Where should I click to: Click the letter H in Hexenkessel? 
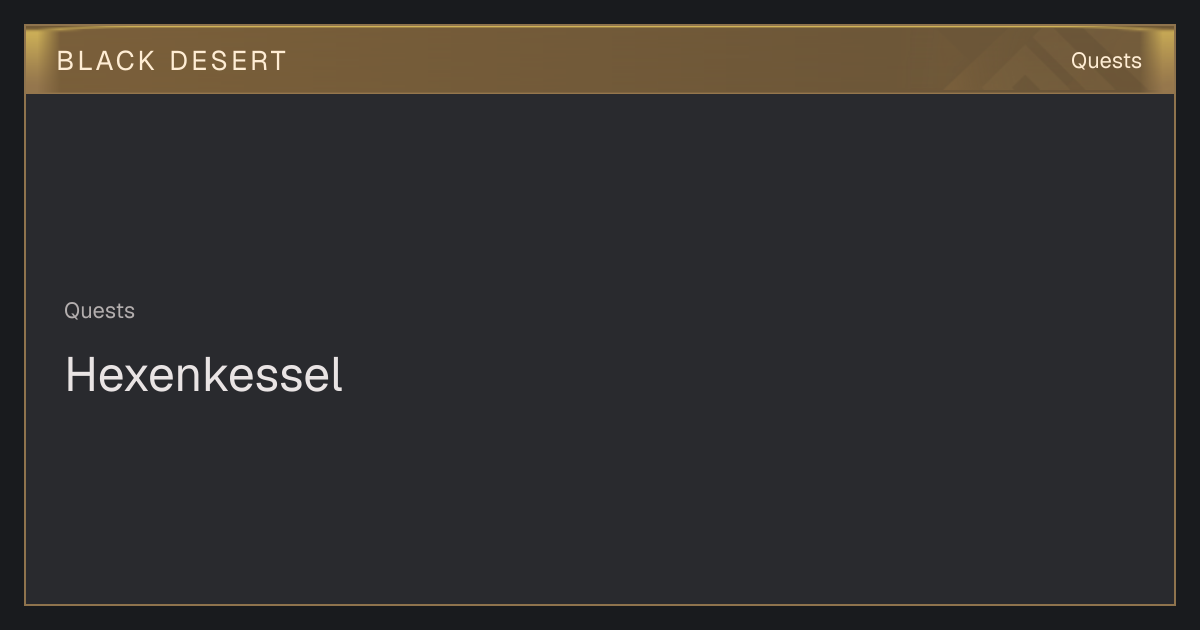pyautogui.click(x=79, y=375)
